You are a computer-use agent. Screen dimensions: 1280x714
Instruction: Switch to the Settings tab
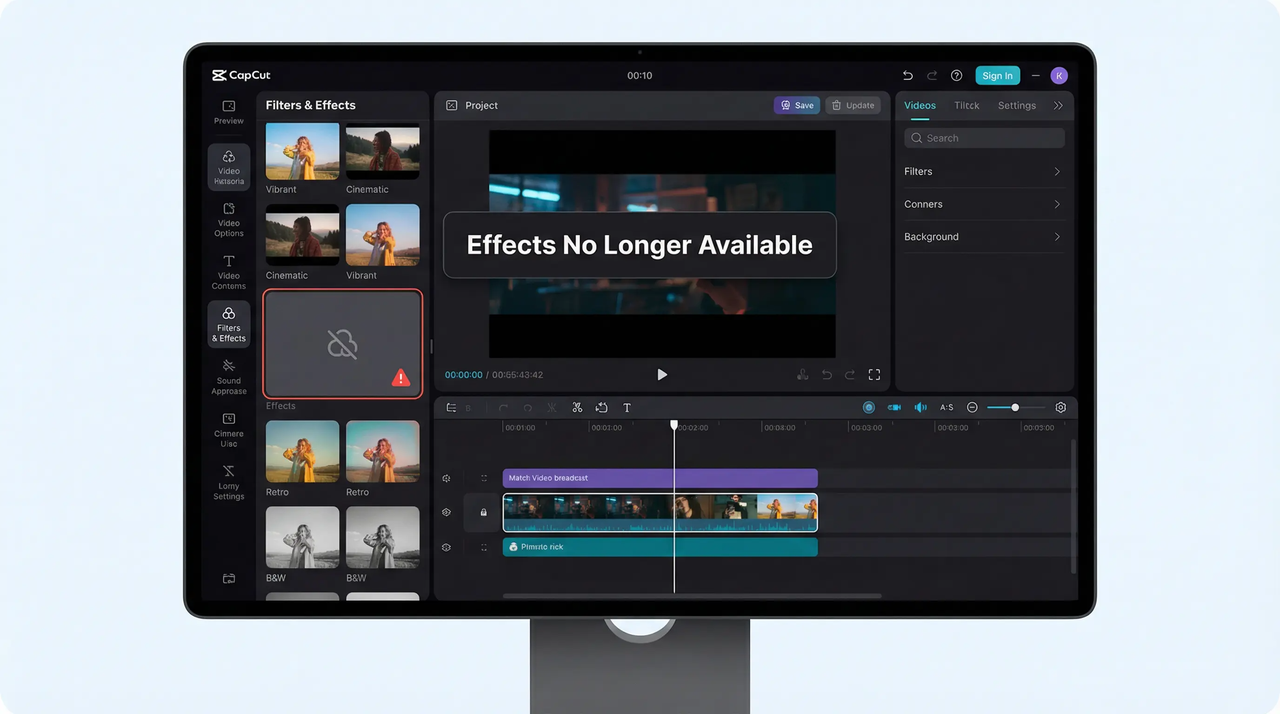(x=1016, y=104)
